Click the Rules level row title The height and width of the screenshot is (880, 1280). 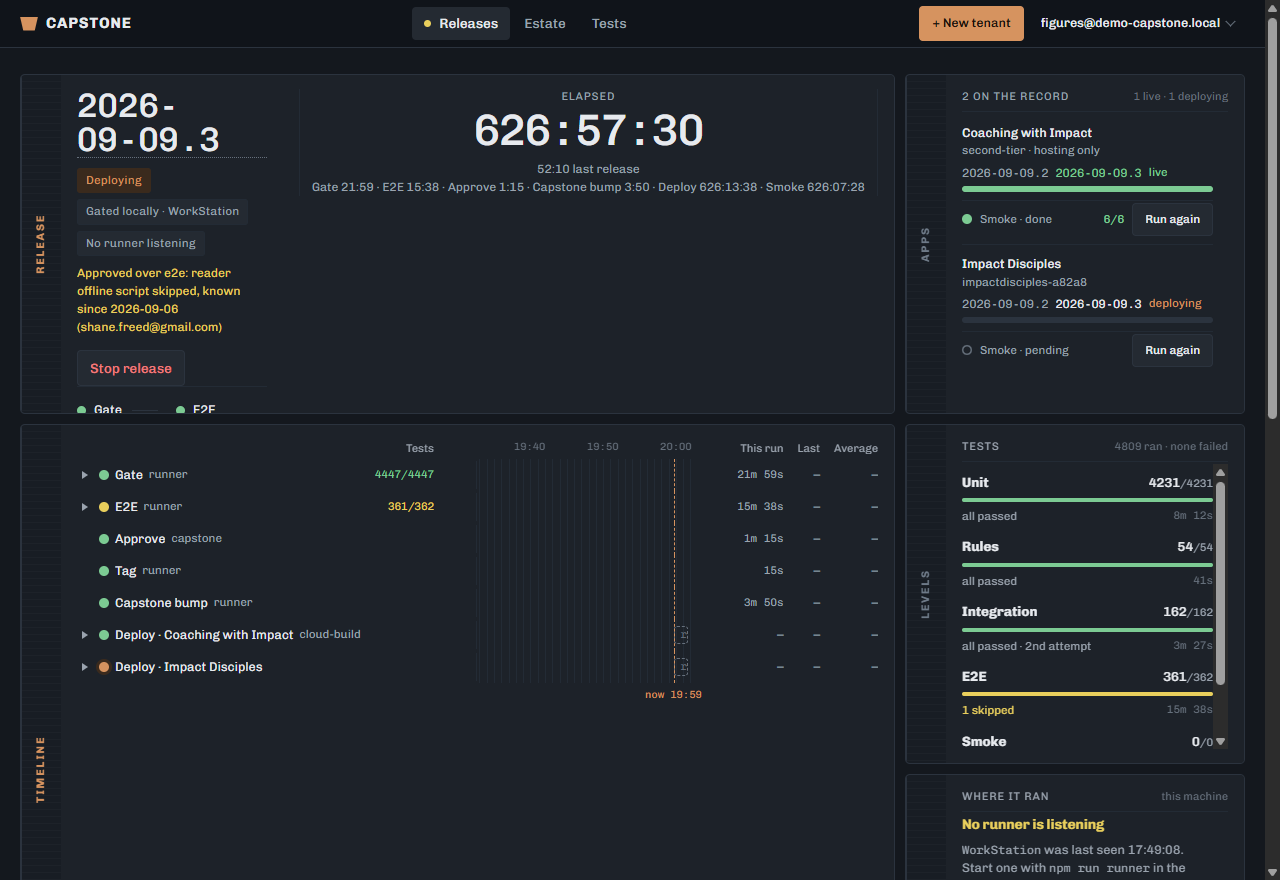point(980,546)
